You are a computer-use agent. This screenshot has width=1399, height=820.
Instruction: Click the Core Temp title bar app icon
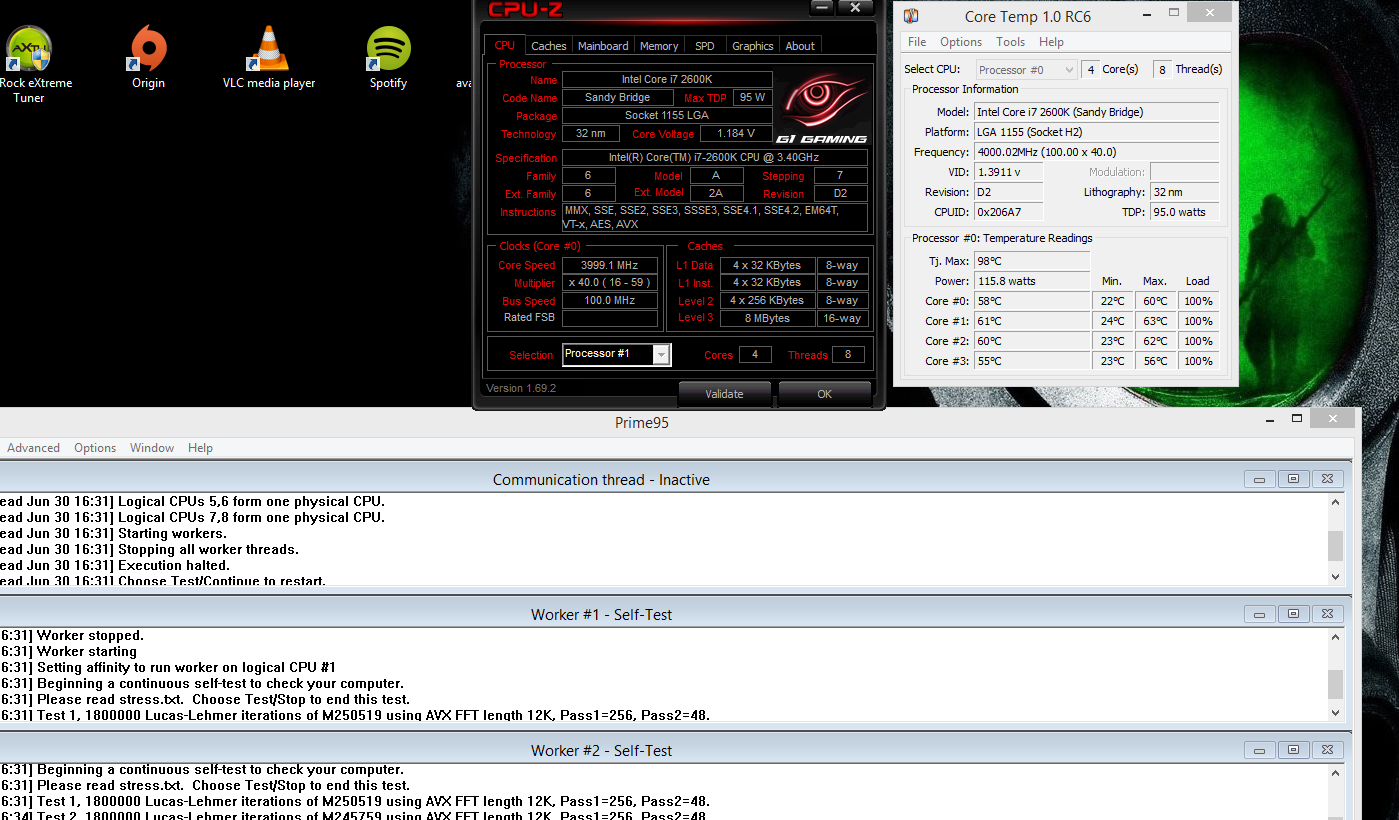pos(910,16)
